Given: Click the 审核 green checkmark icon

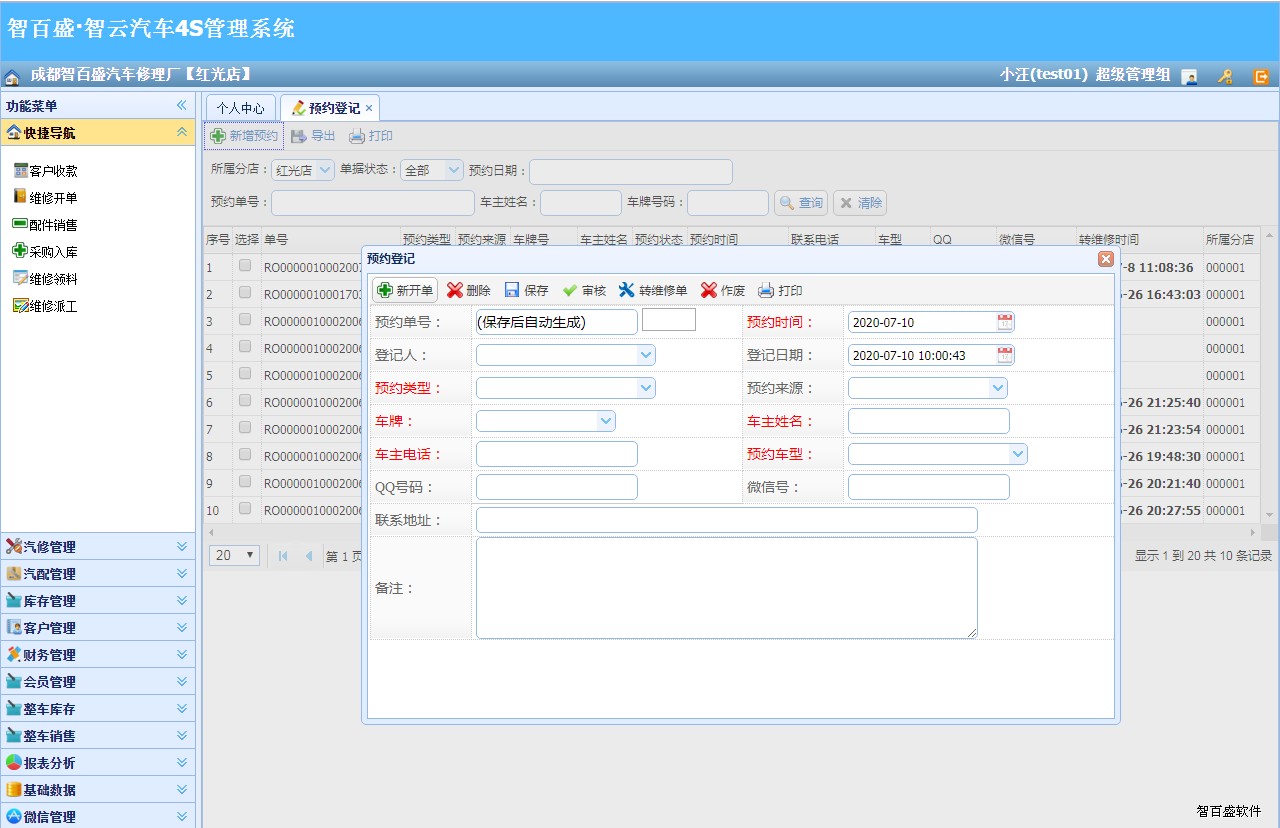Looking at the screenshot, I should (570, 290).
